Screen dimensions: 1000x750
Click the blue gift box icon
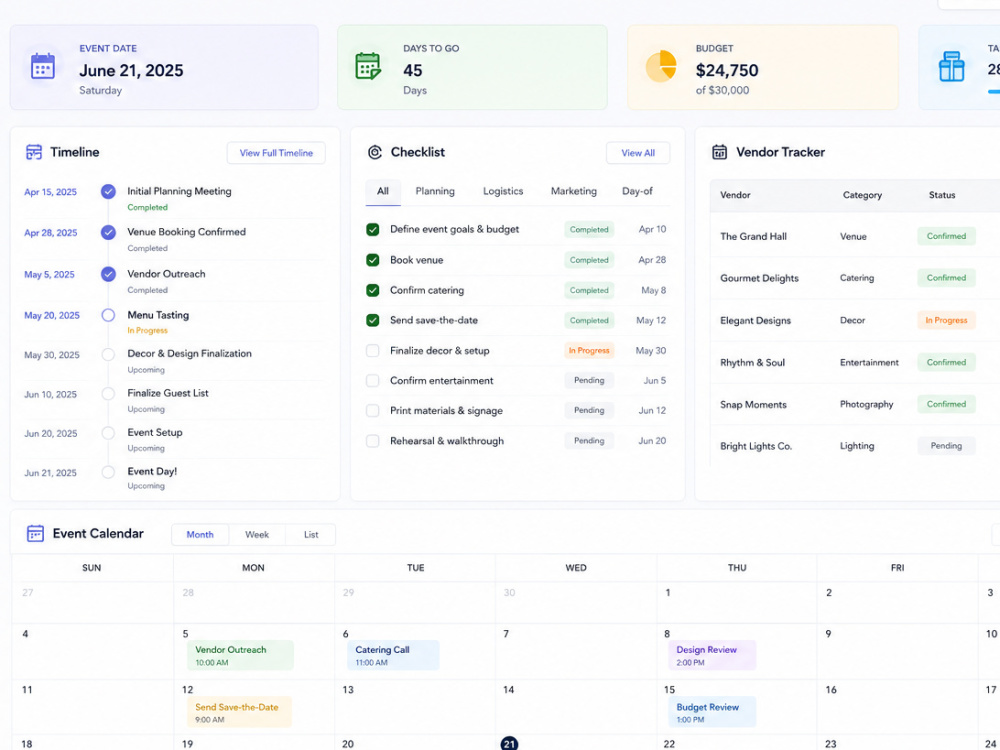[952, 67]
